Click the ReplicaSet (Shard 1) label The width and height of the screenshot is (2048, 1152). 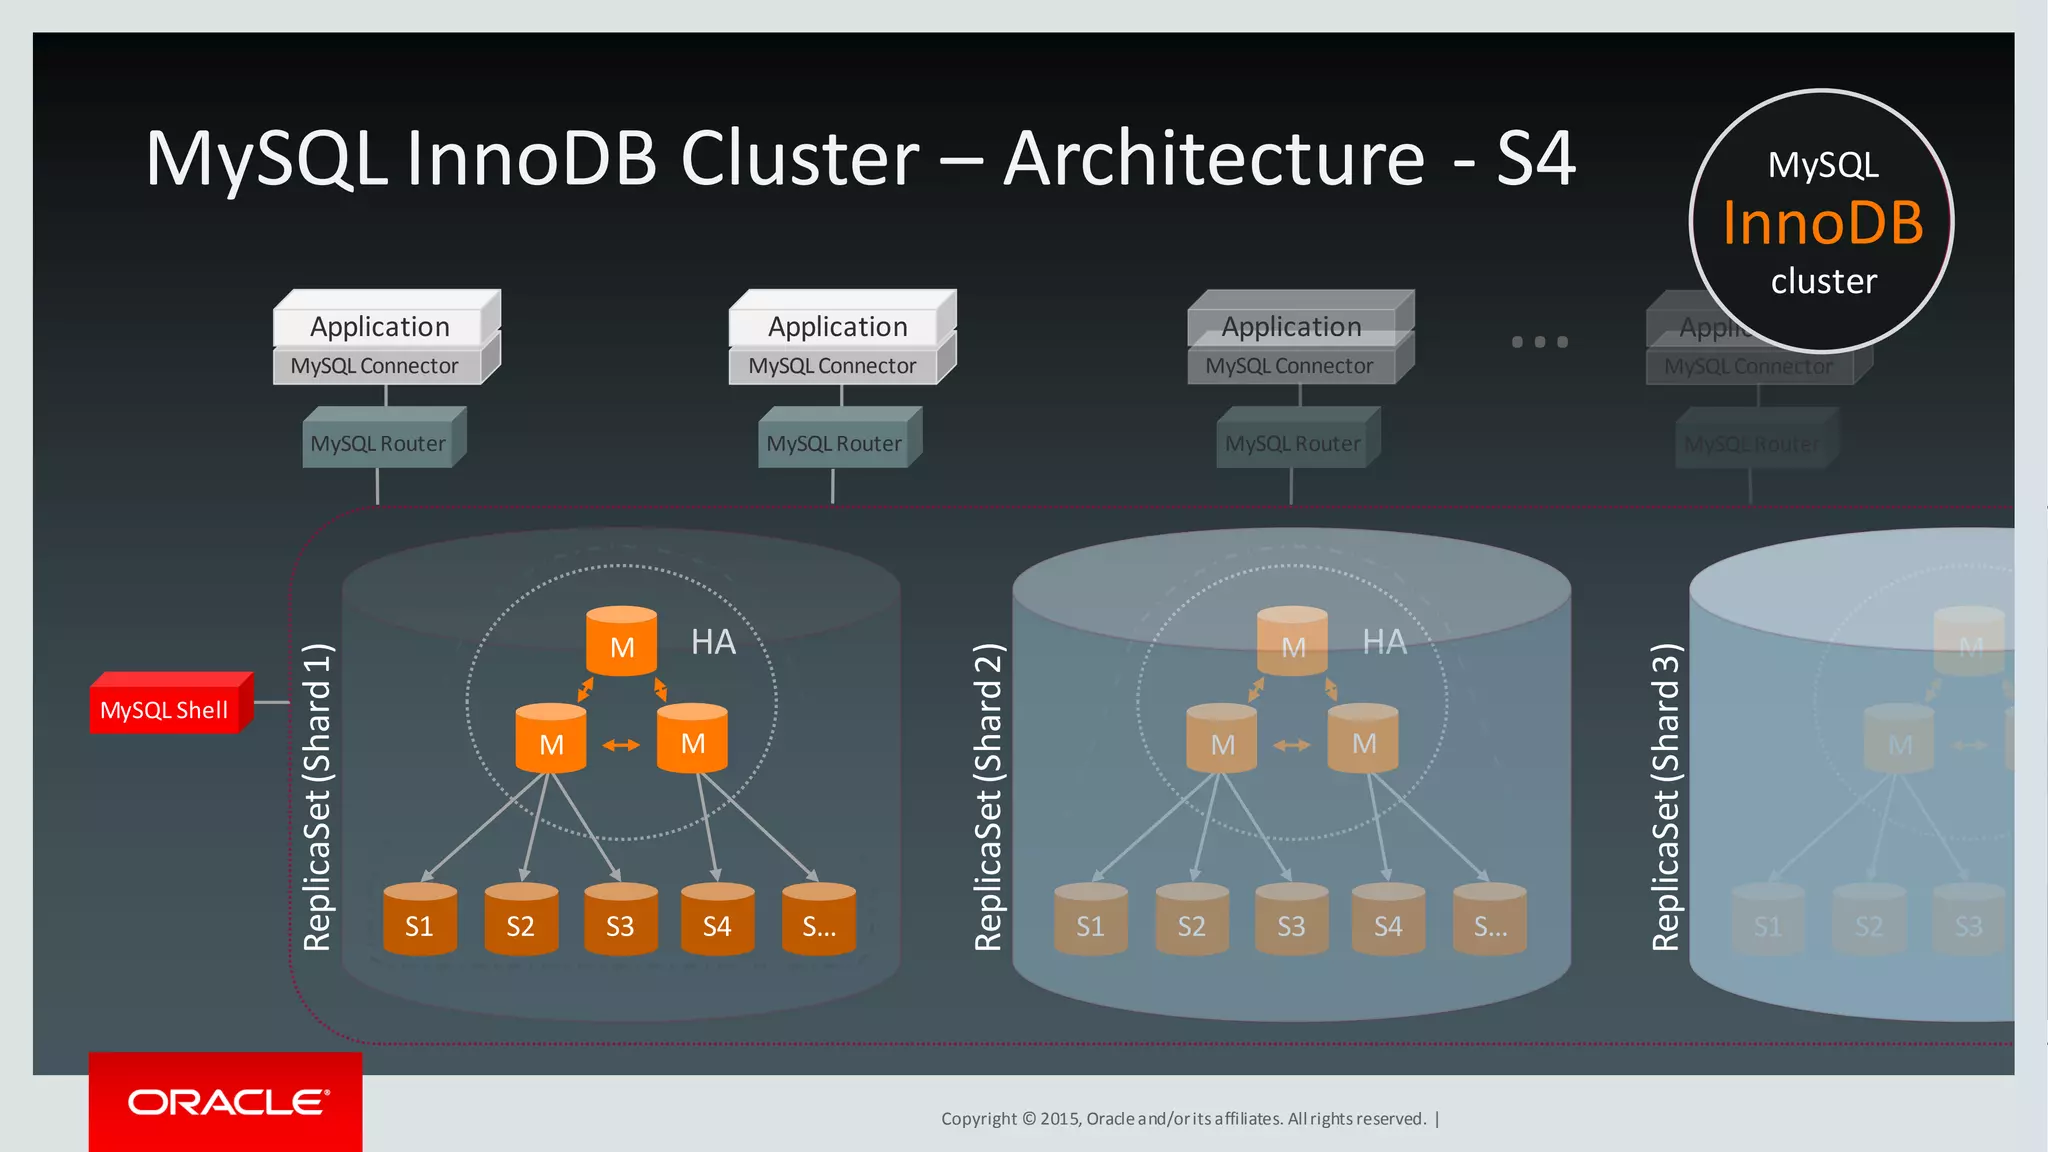tap(316, 796)
